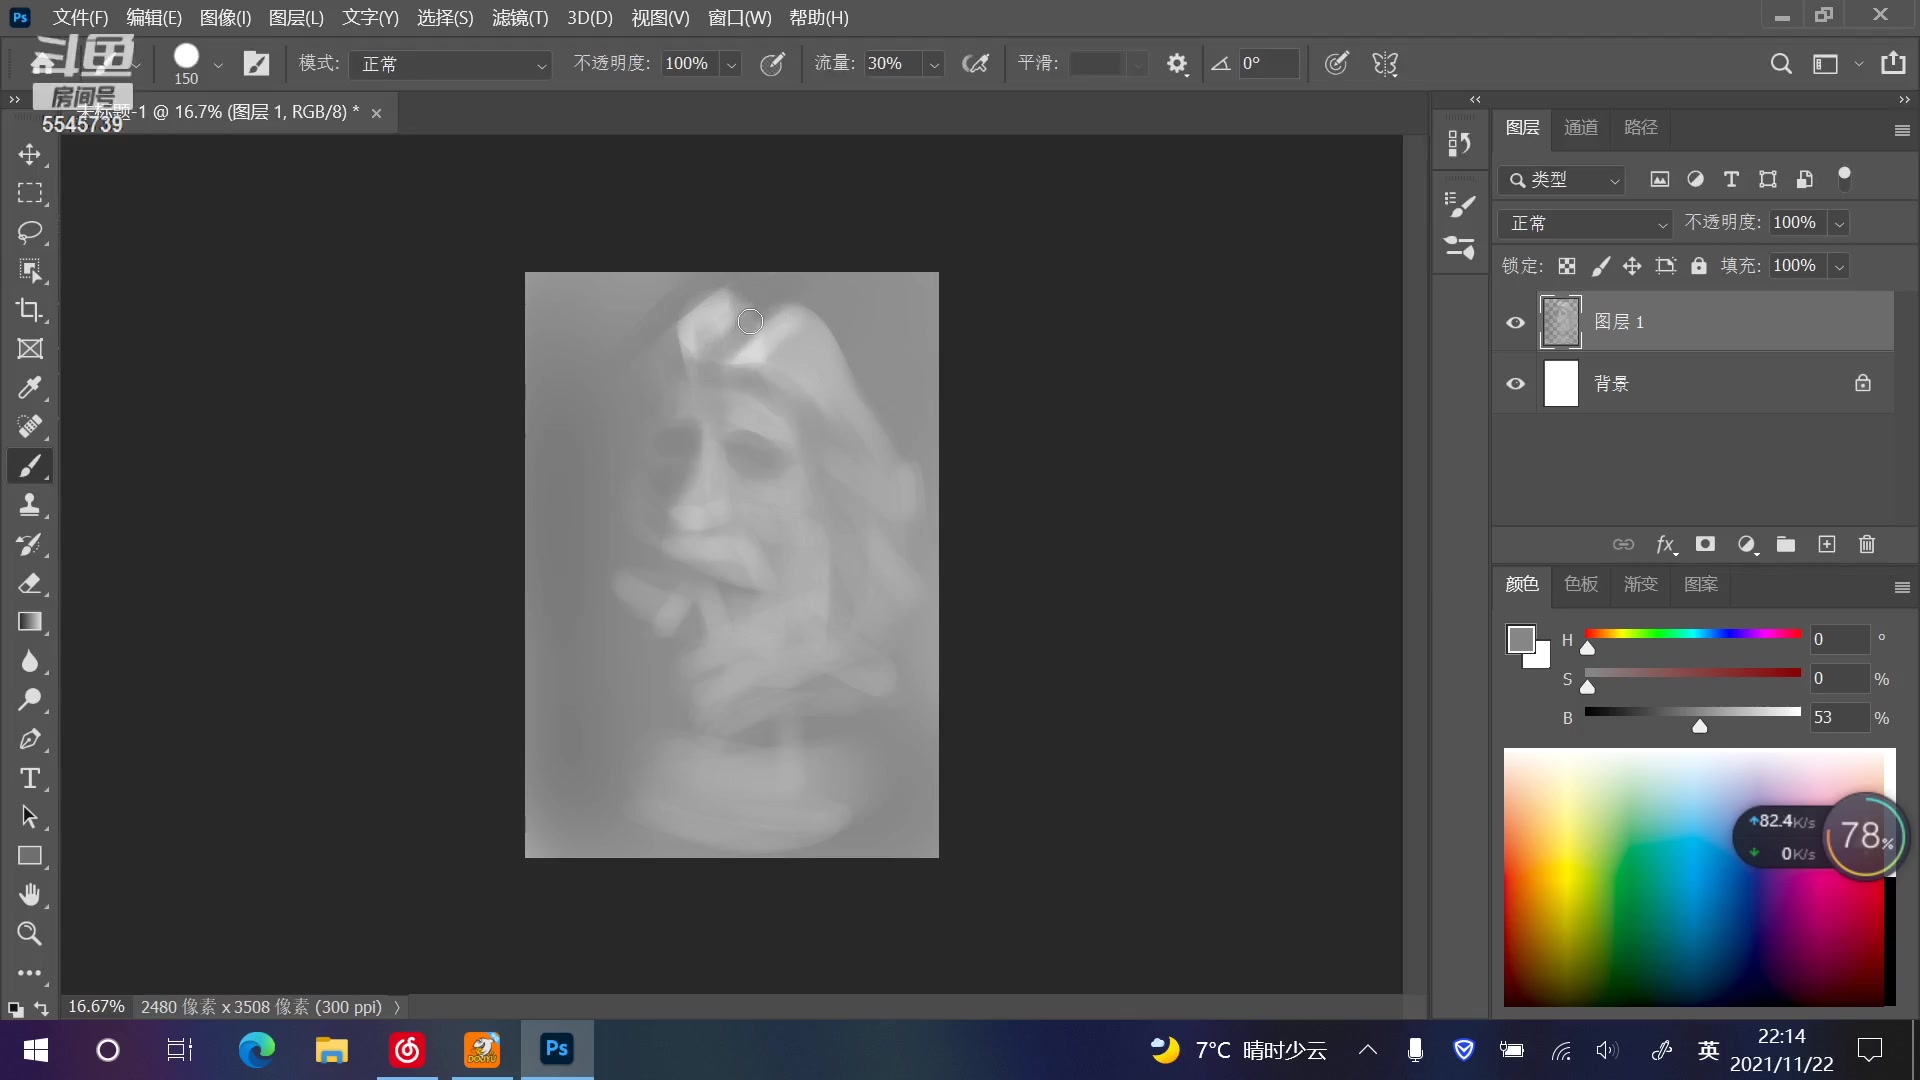The height and width of the screenshot is (1080, 1920).
Task: Toggle lock image pixels
Action: [x=1601, y=266]
